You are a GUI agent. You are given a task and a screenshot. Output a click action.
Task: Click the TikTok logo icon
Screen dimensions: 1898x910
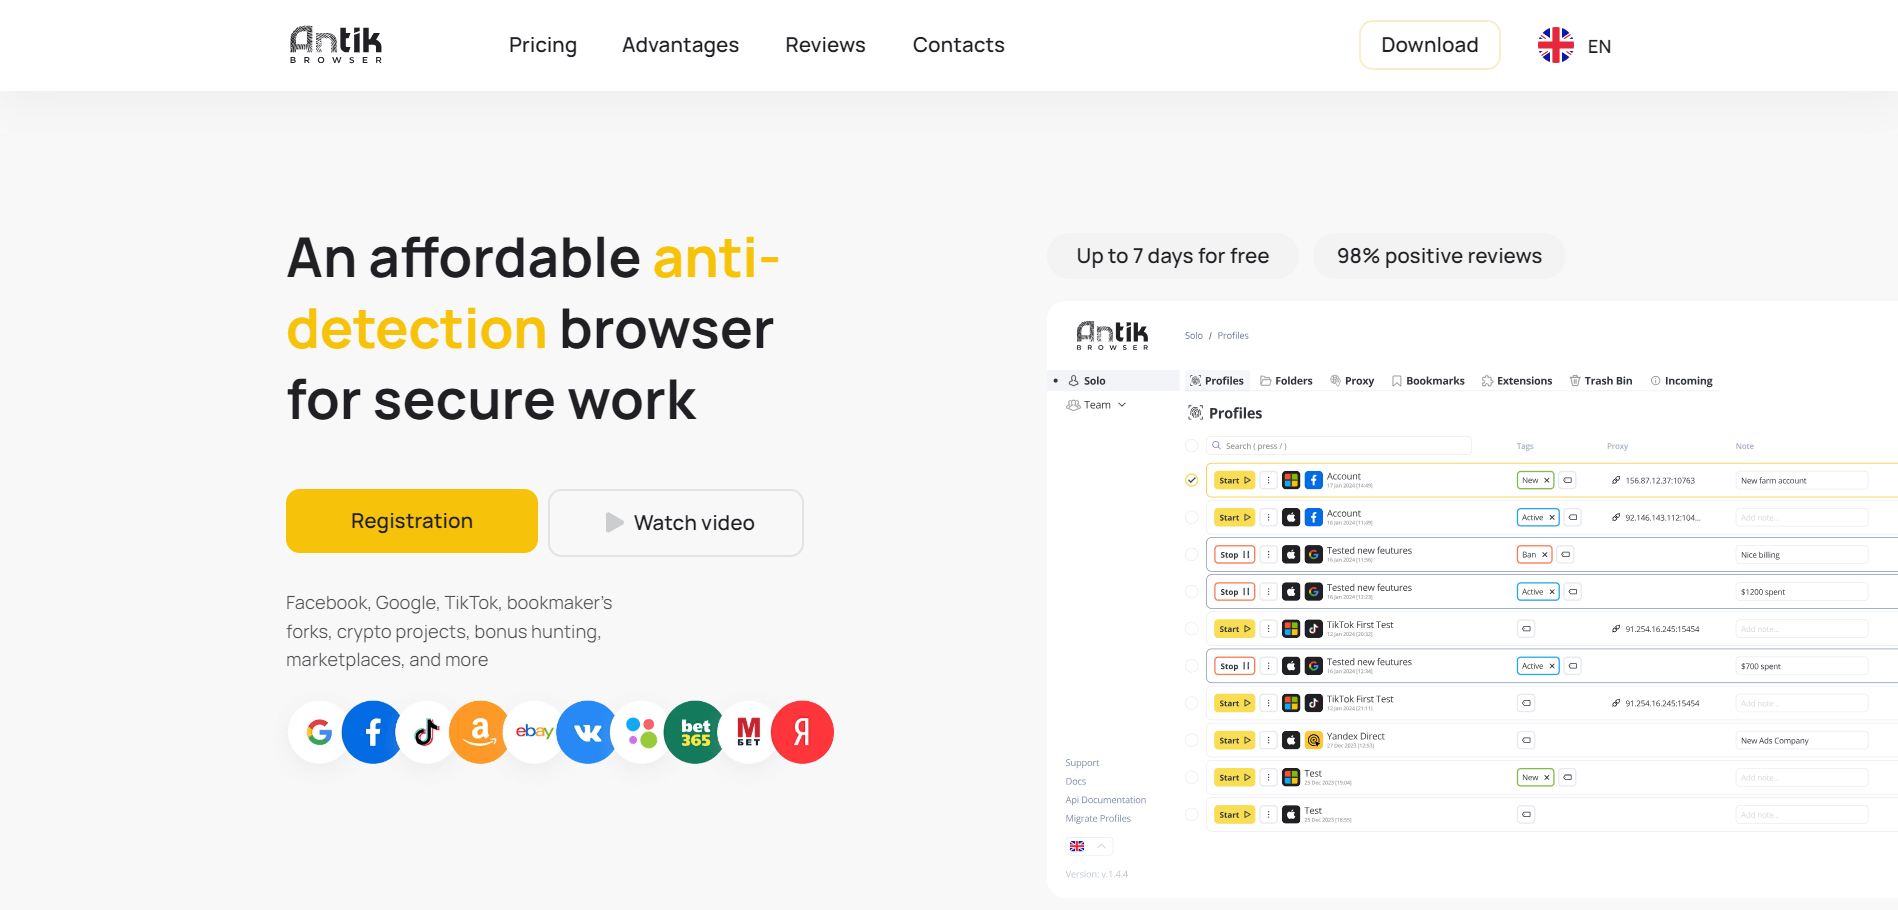(x=427, y=732)
